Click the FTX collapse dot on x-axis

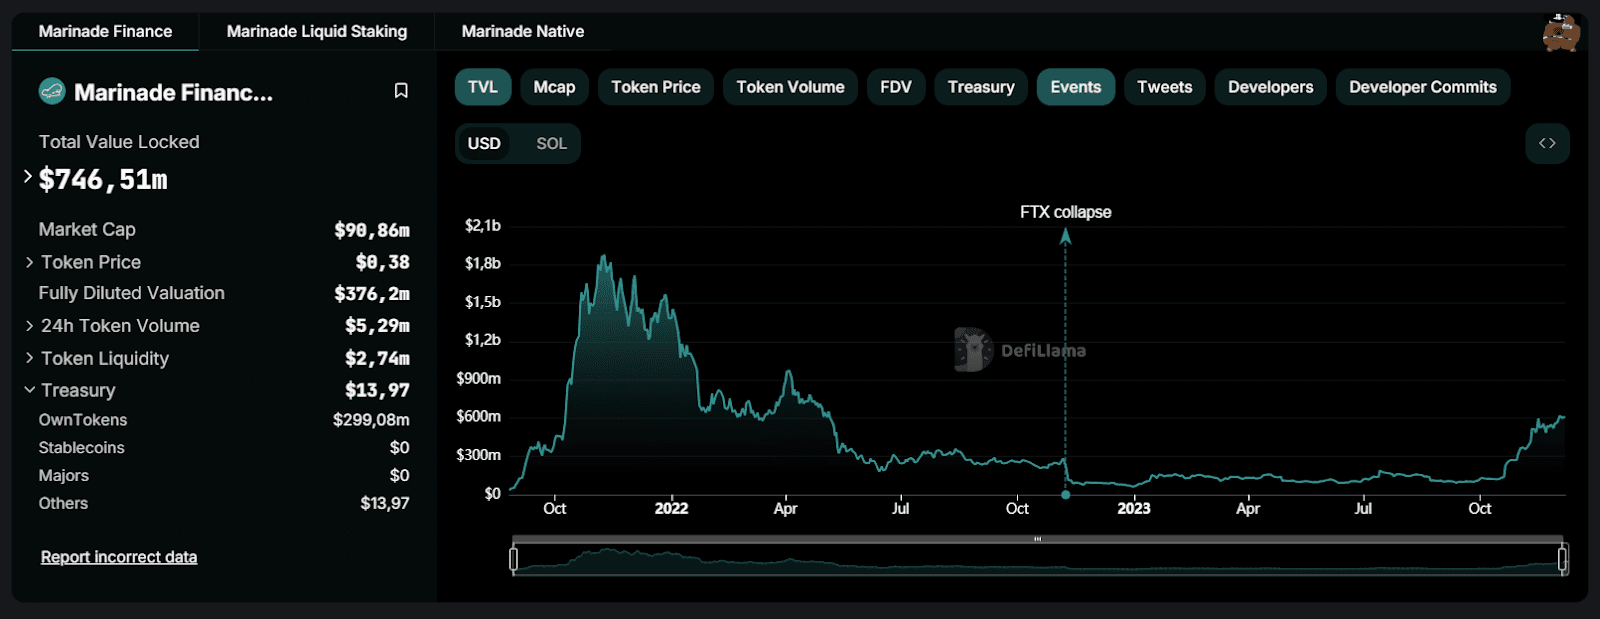point(1066,494)
